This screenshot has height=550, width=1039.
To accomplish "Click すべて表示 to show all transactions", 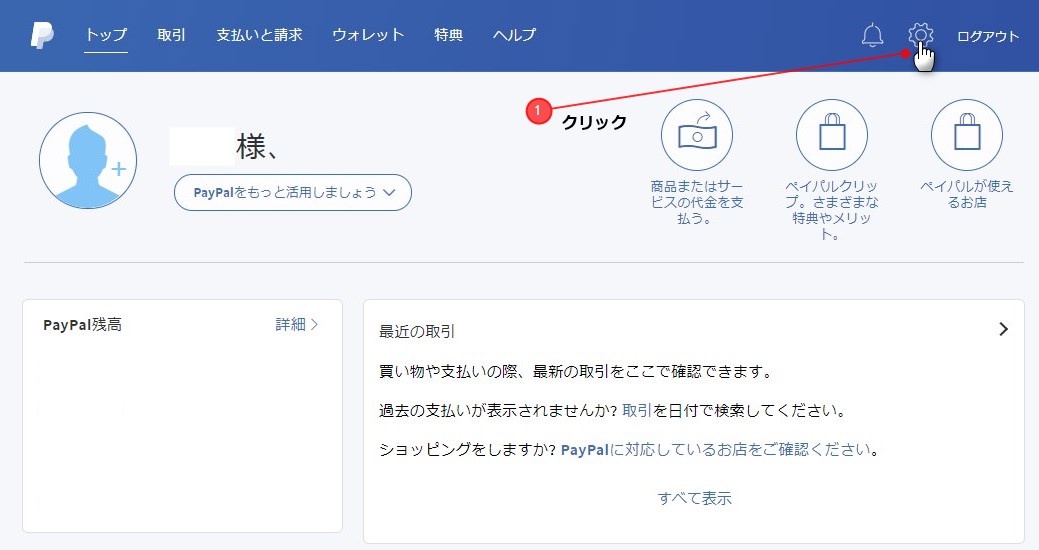I will [694, 498].
